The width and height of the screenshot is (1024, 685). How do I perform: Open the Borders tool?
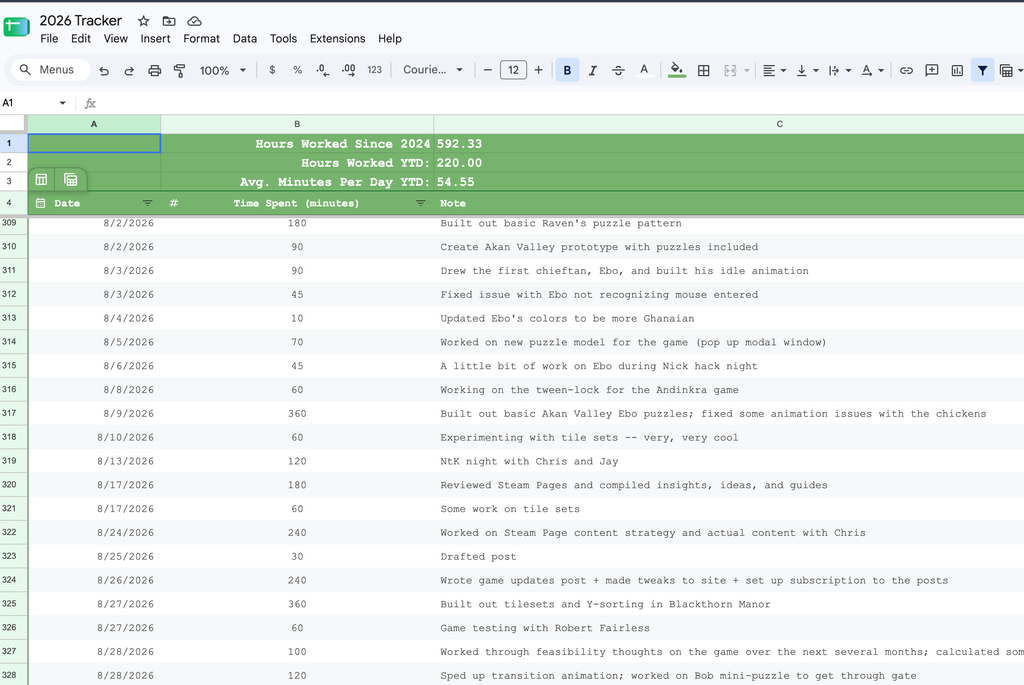pyautogui.click(x=703, y=71)
